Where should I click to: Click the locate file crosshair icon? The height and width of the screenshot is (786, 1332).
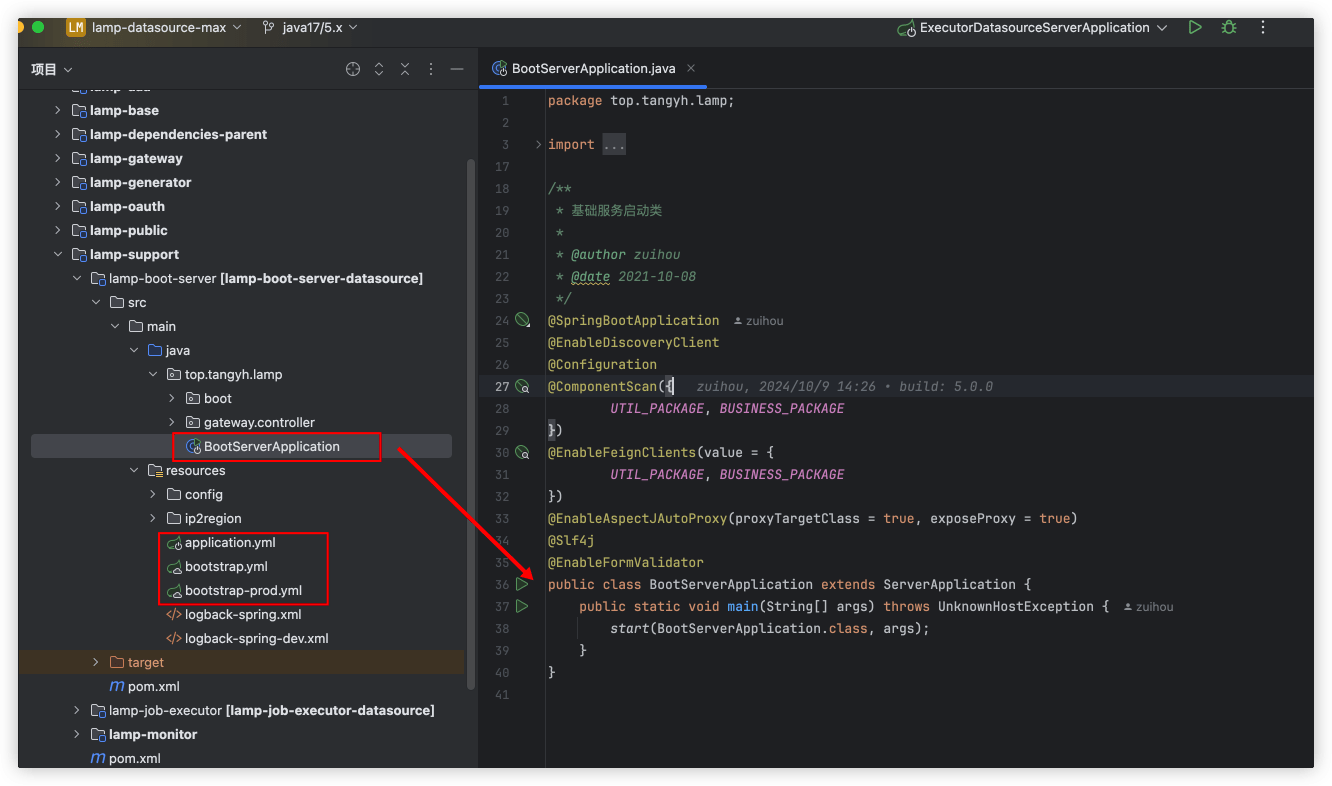[x=353, y=69]
